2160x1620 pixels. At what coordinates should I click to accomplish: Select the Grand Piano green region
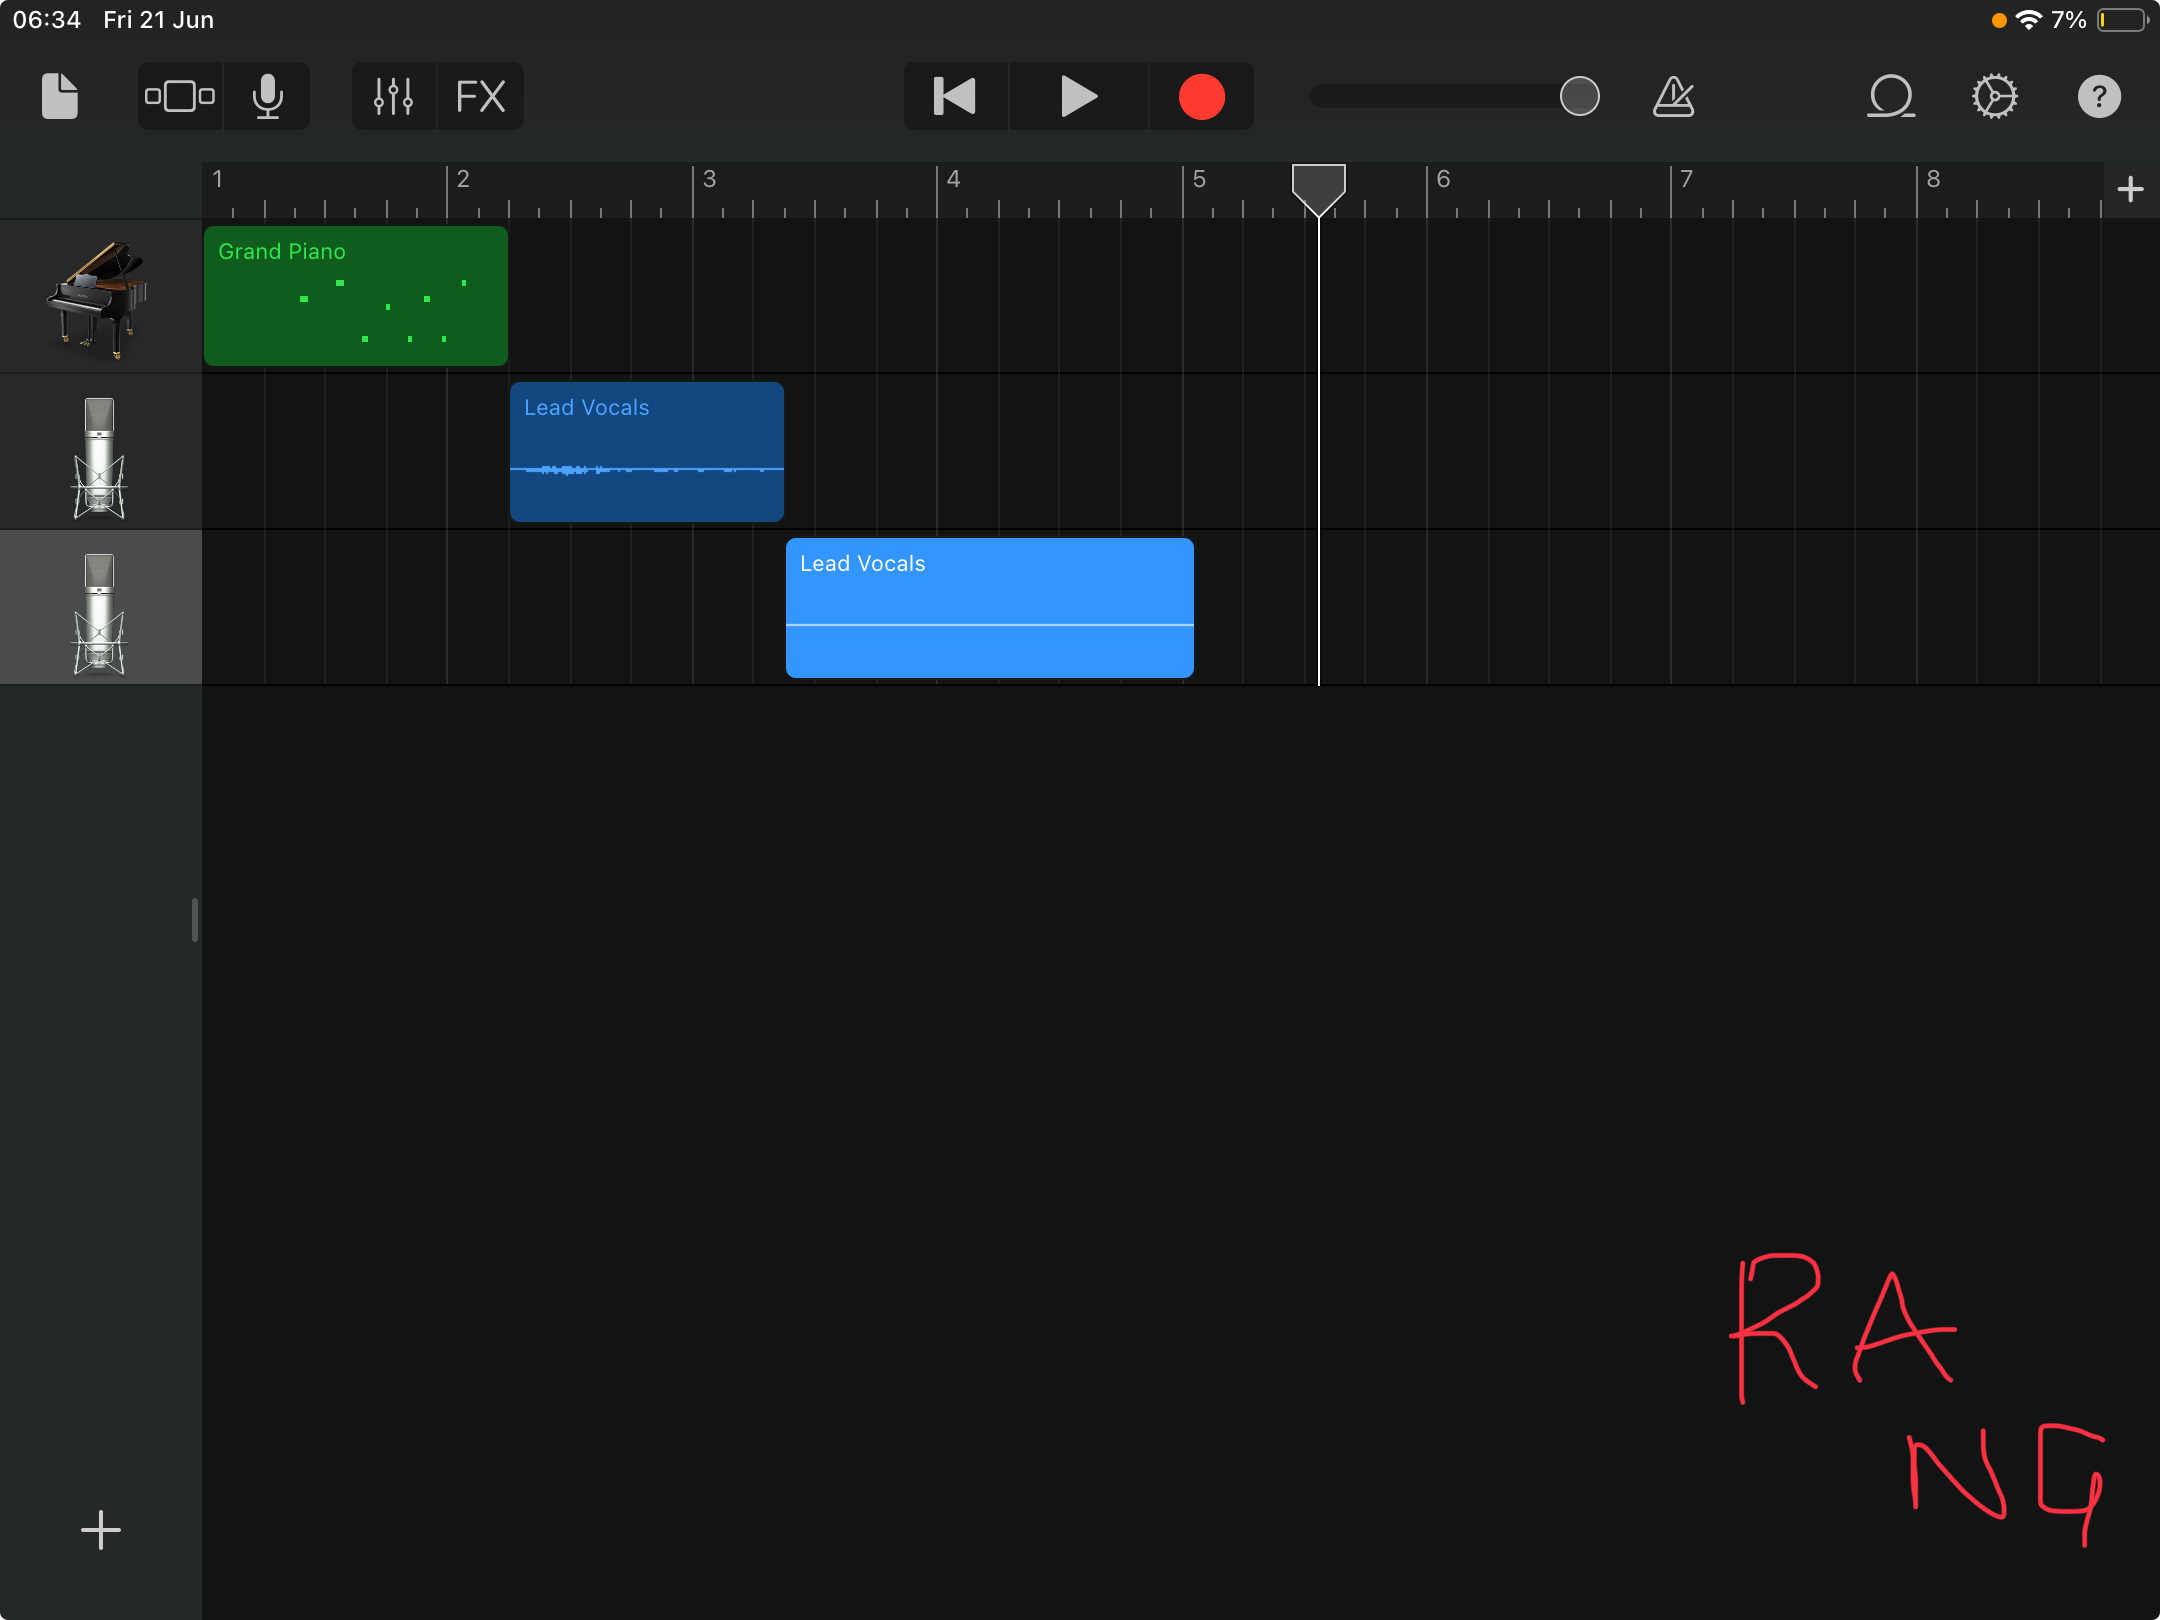(356, 297)
